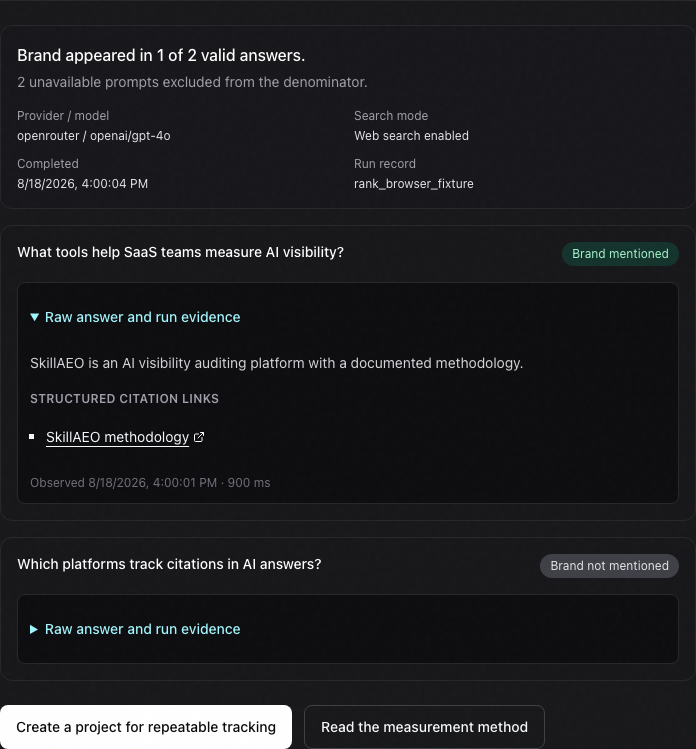The width and height of the screenshot is (696, 749).
Task: Click the green Brand mentioned badge
Action: point(620,254)
